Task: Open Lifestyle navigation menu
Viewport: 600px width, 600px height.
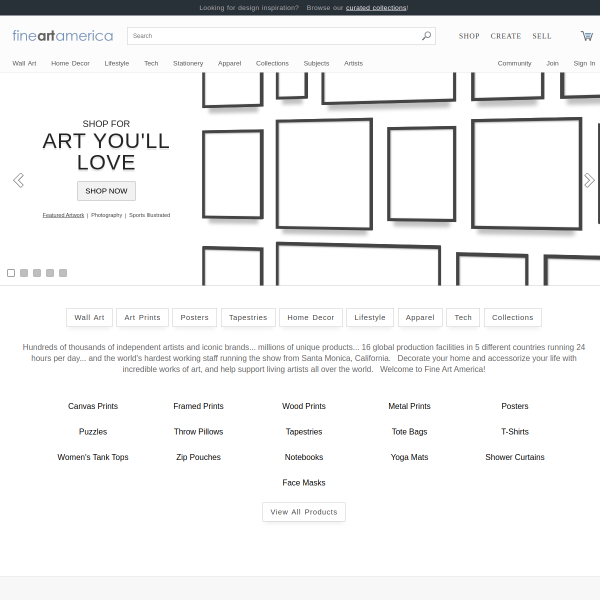Action: click(x=117, y=64)
